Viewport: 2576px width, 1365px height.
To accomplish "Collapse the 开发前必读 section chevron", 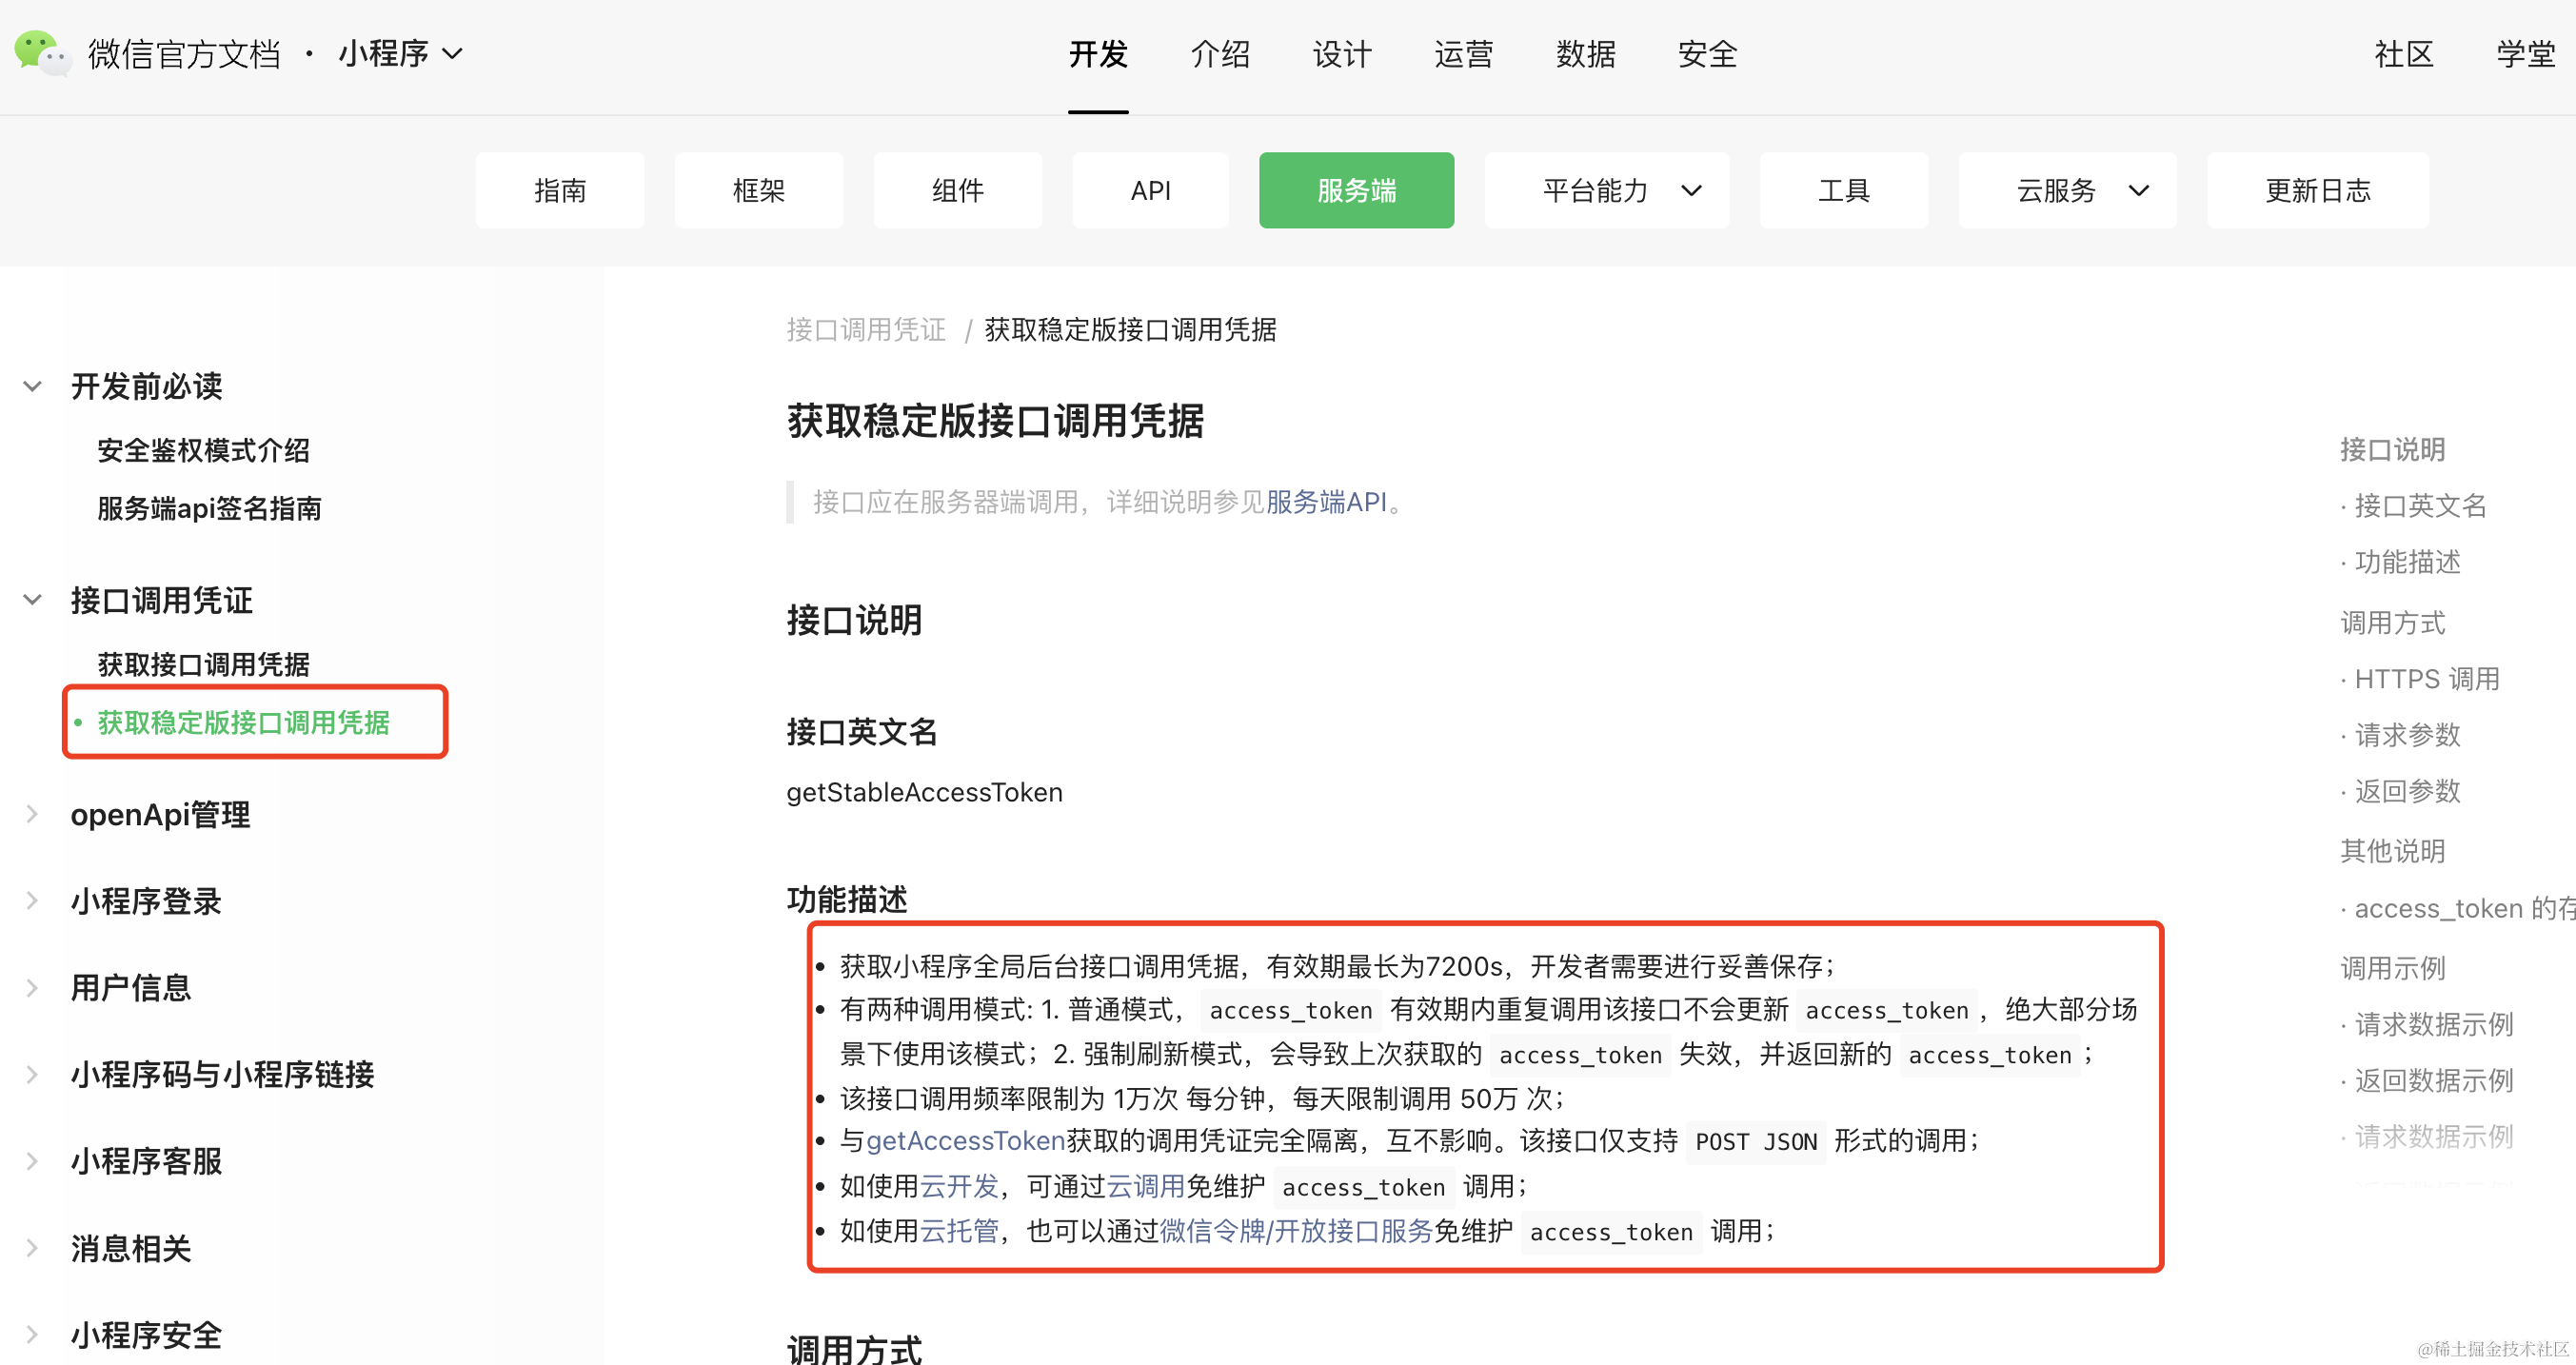I will [32, 386].
